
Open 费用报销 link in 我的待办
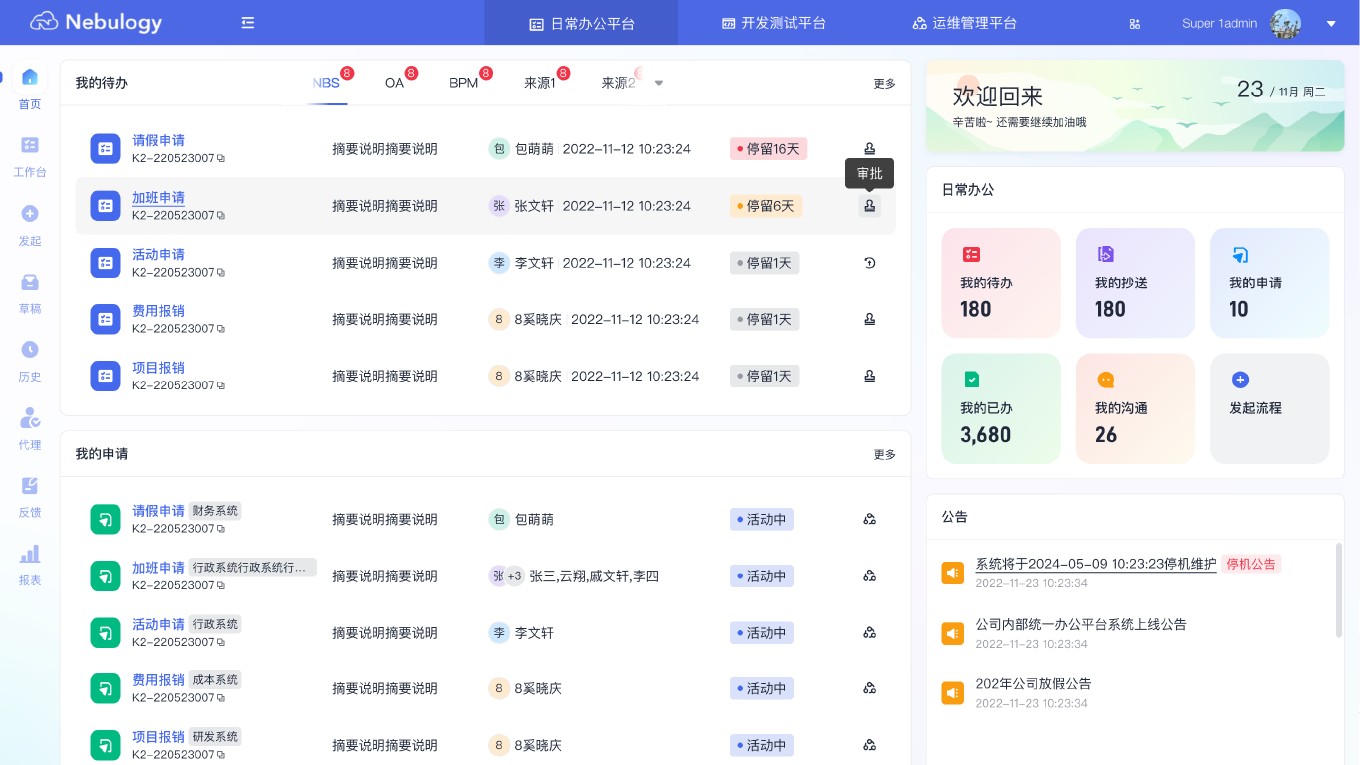pyautogui.click(x=158, y=311)
